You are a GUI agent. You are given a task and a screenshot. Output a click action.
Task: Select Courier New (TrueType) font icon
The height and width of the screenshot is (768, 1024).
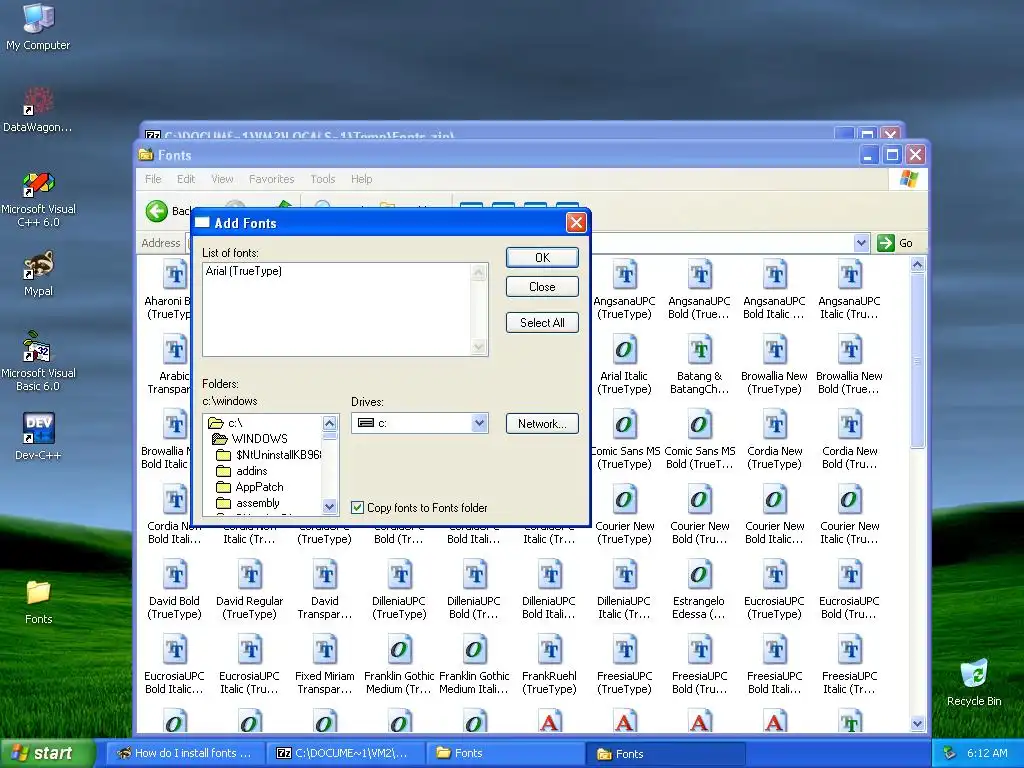[624, 514]
